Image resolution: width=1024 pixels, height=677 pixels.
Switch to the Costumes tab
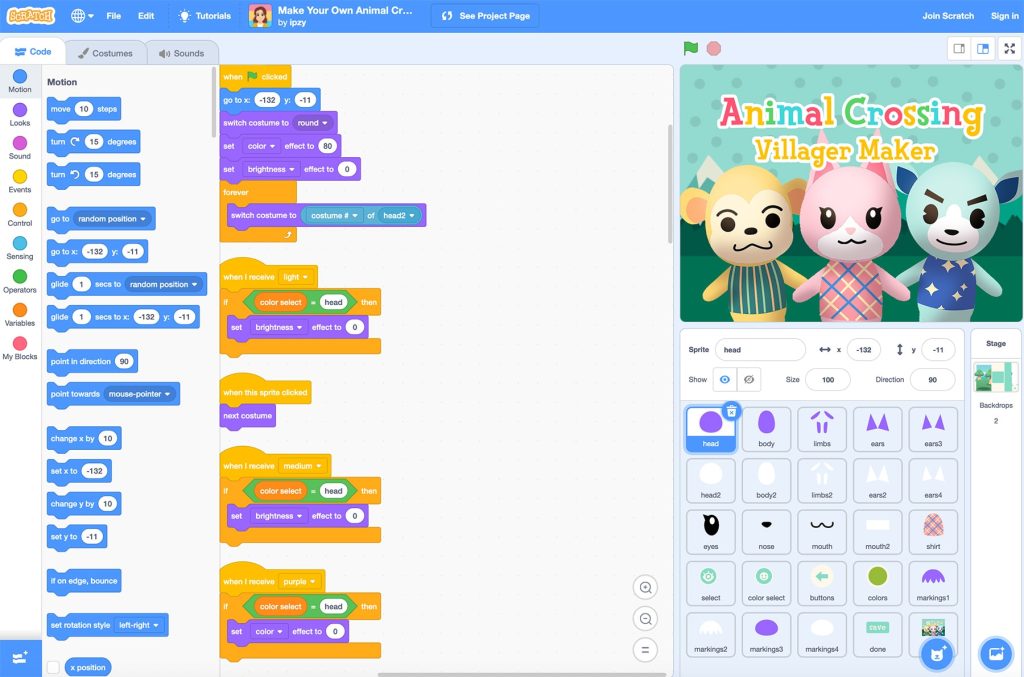pyautogui.click(x=104, y=52)
